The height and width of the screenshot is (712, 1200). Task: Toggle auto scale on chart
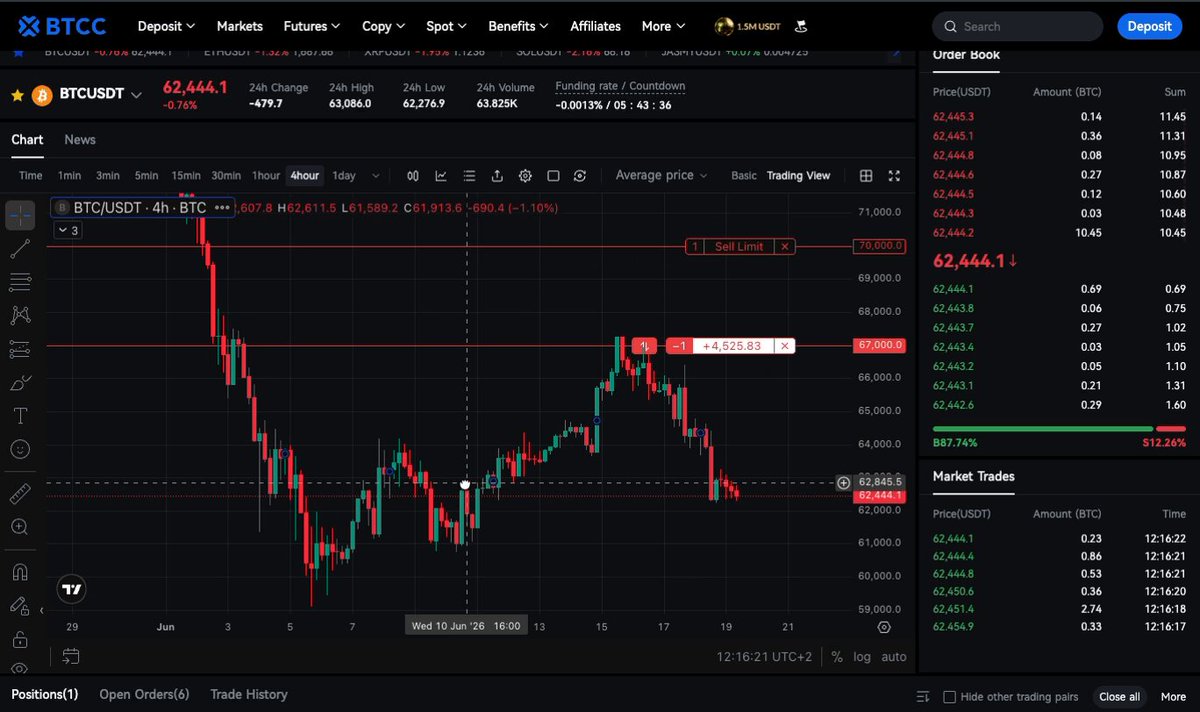tap(894, 657)
